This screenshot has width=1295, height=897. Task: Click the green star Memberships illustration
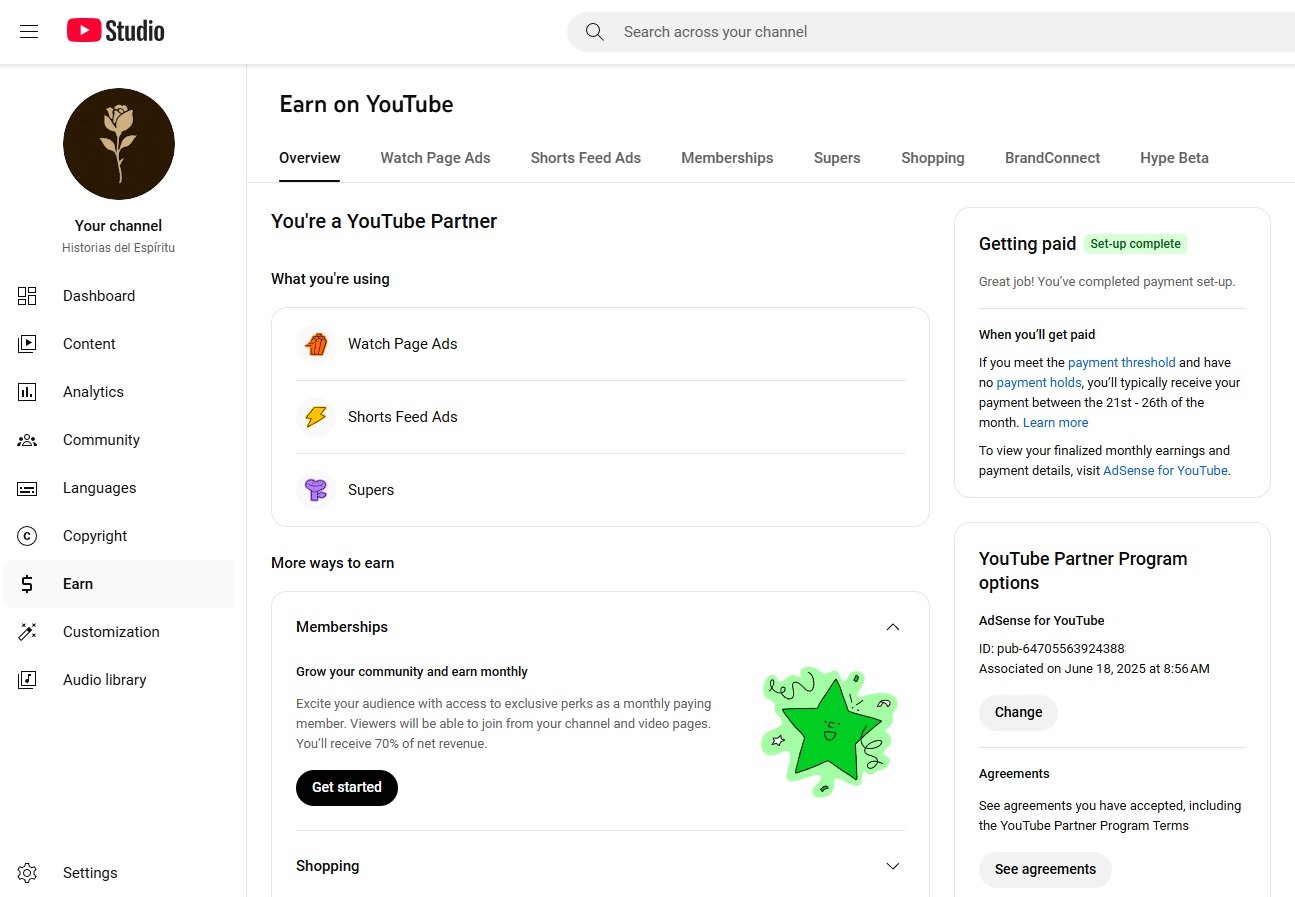click(x=829, y=732)
